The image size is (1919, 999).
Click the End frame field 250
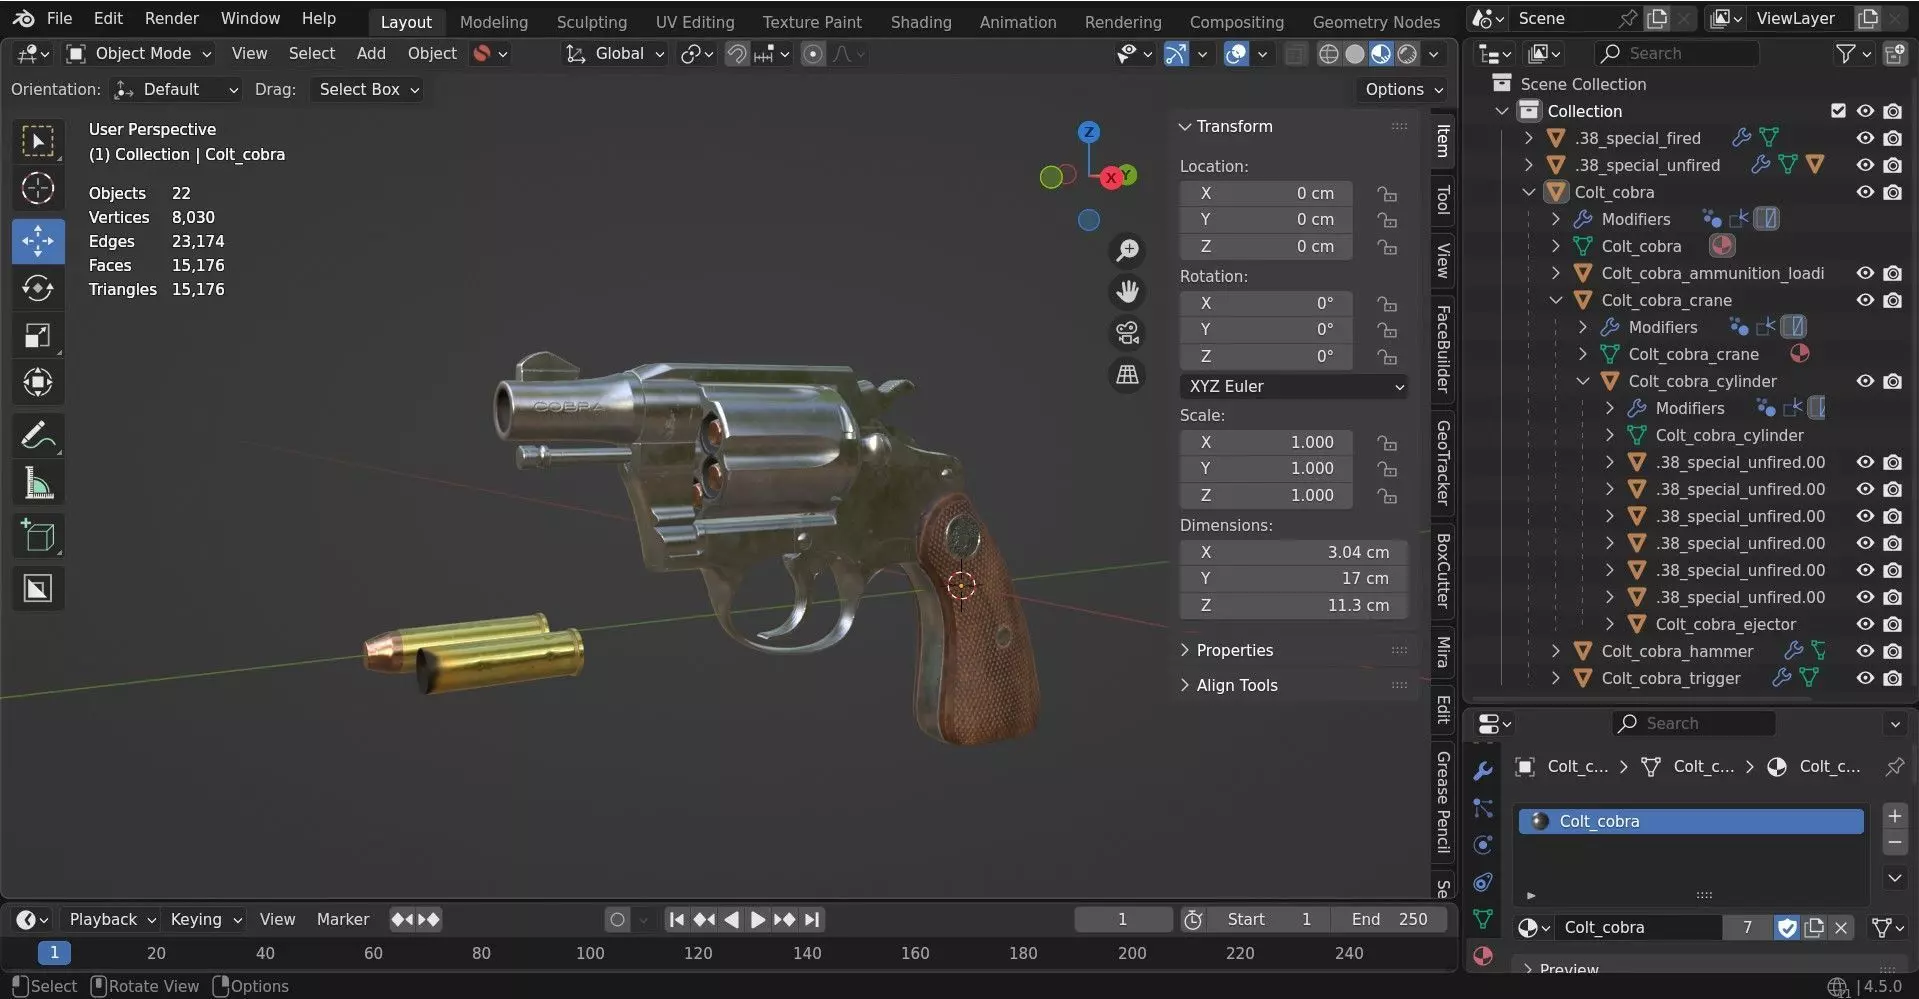click(x=1390, y=919)
